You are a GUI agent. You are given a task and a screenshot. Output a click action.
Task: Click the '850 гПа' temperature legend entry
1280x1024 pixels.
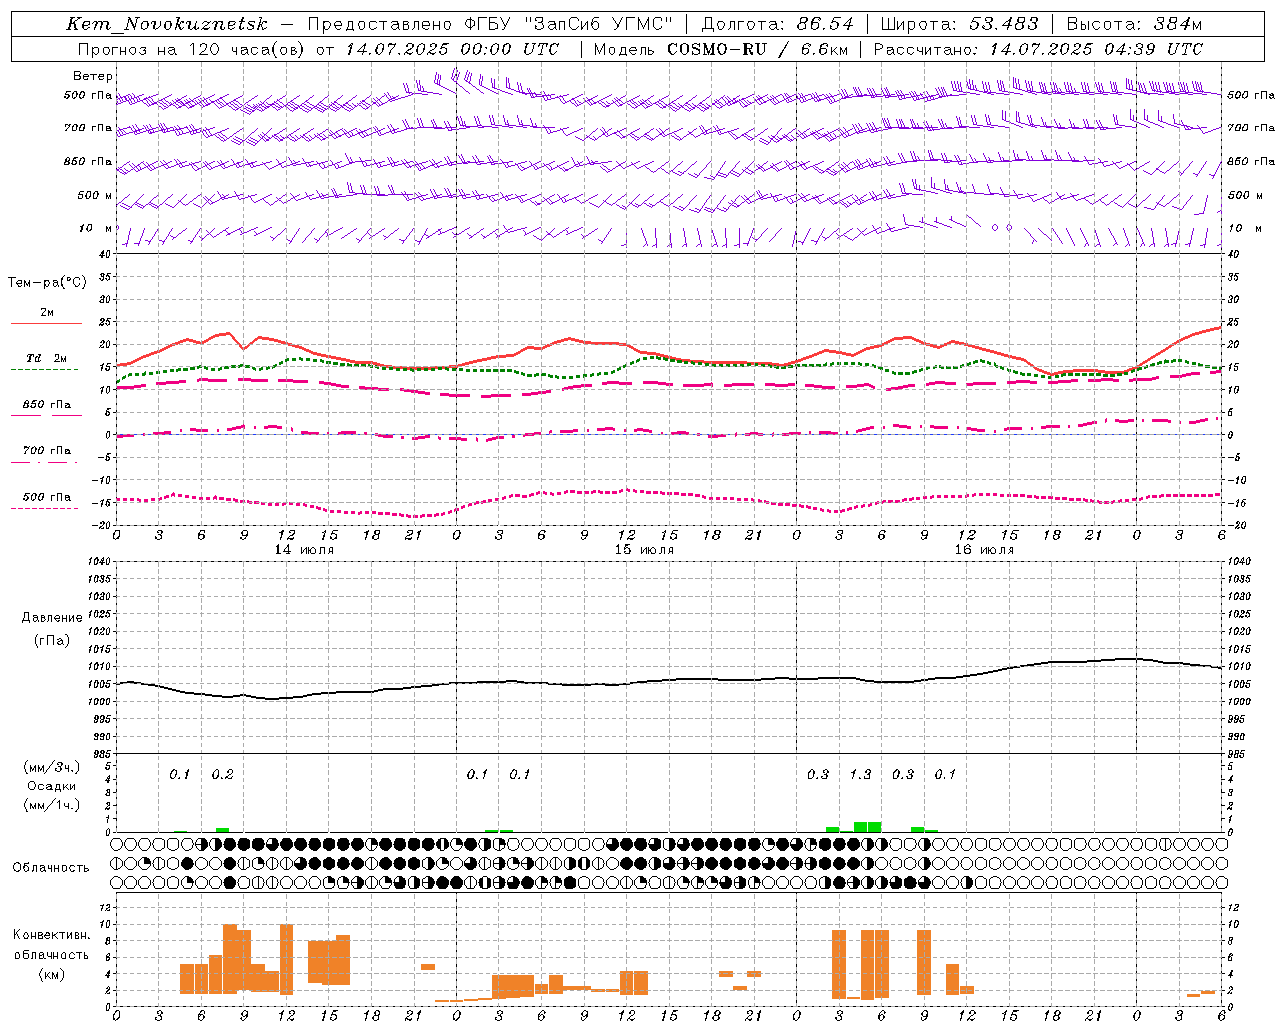(47, 407)
